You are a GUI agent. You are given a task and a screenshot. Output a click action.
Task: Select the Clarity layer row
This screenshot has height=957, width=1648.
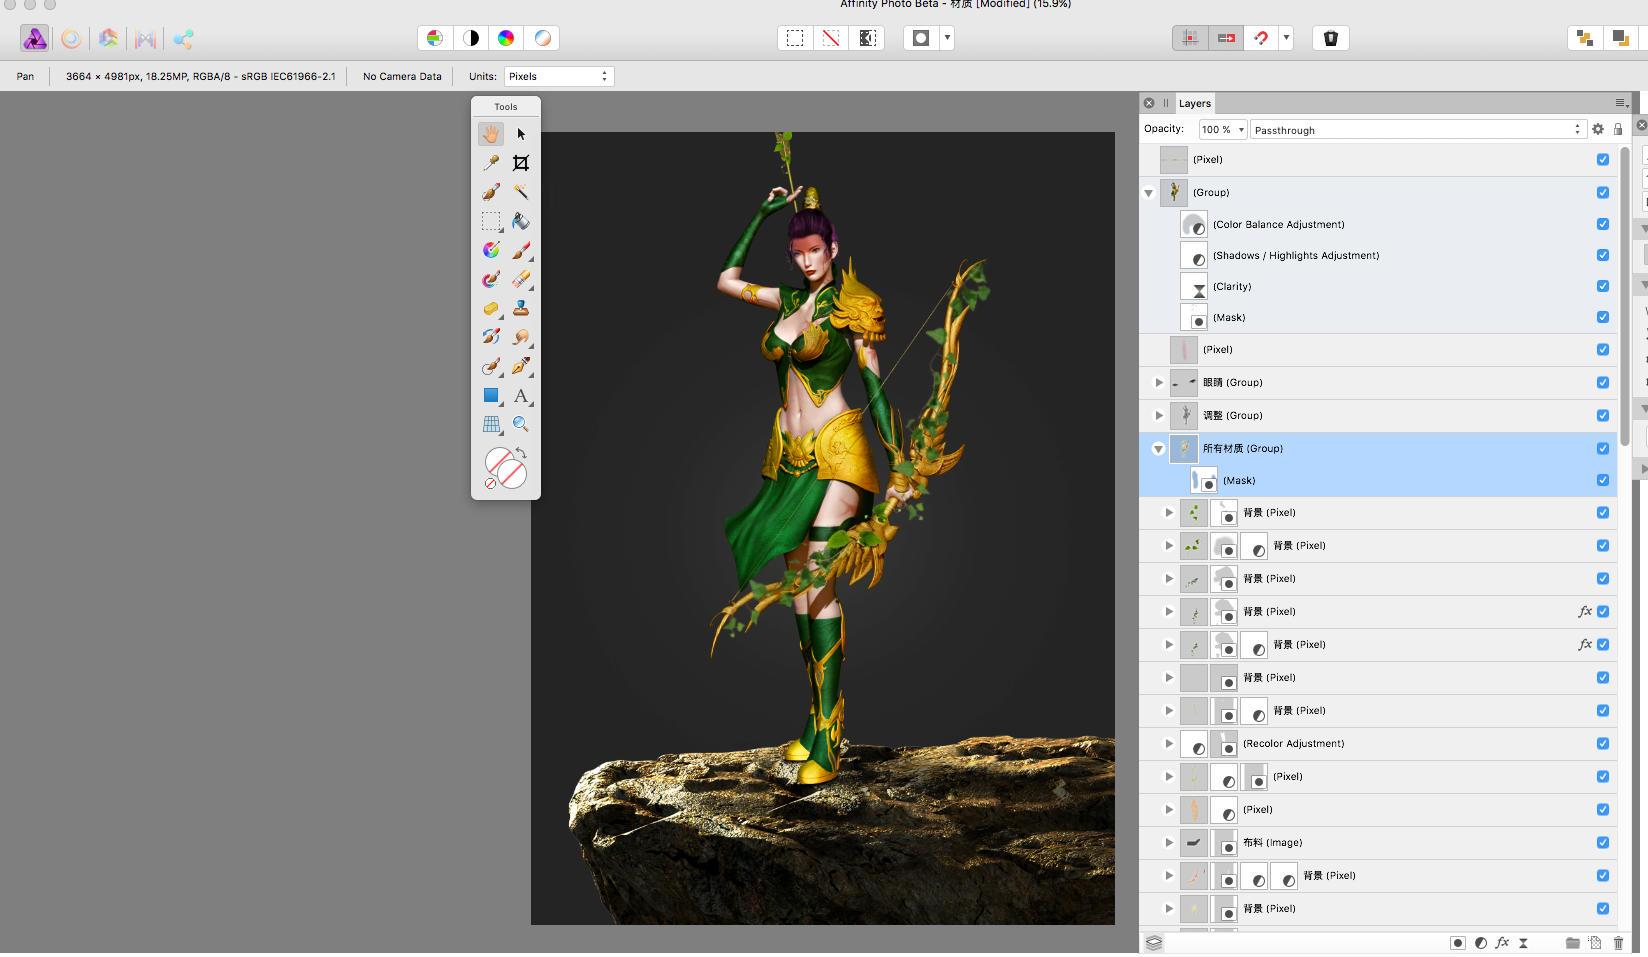pyautogui.click(x=1379, y=286)
